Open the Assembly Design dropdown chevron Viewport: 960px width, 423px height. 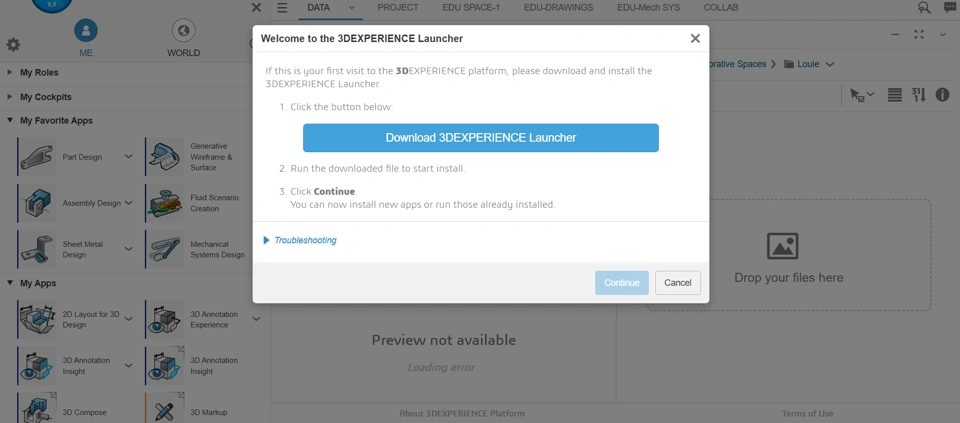coord(129,203)
